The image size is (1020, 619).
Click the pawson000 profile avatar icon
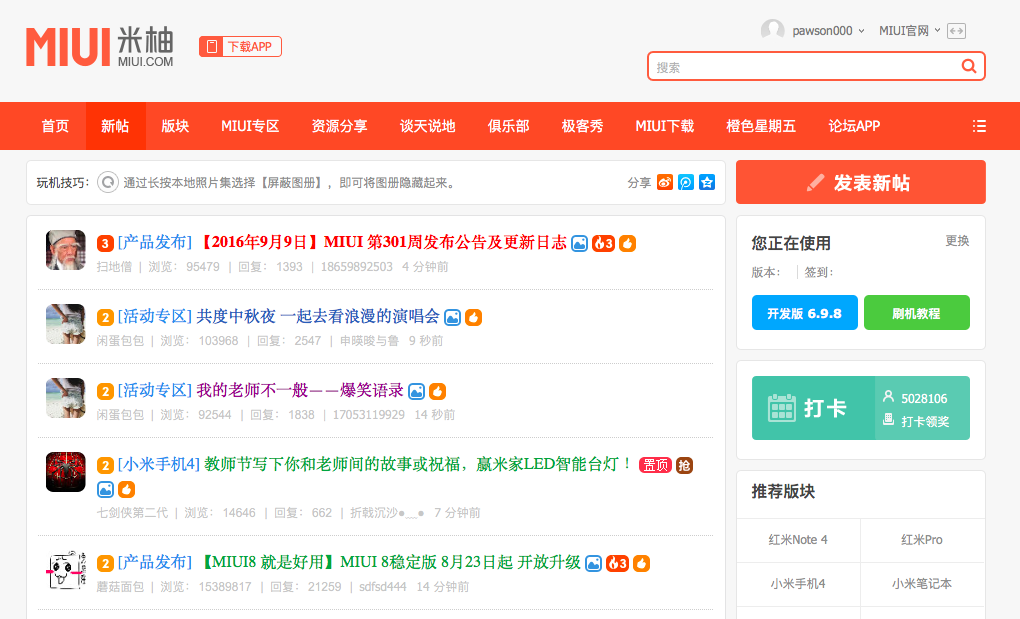point(772,31)
